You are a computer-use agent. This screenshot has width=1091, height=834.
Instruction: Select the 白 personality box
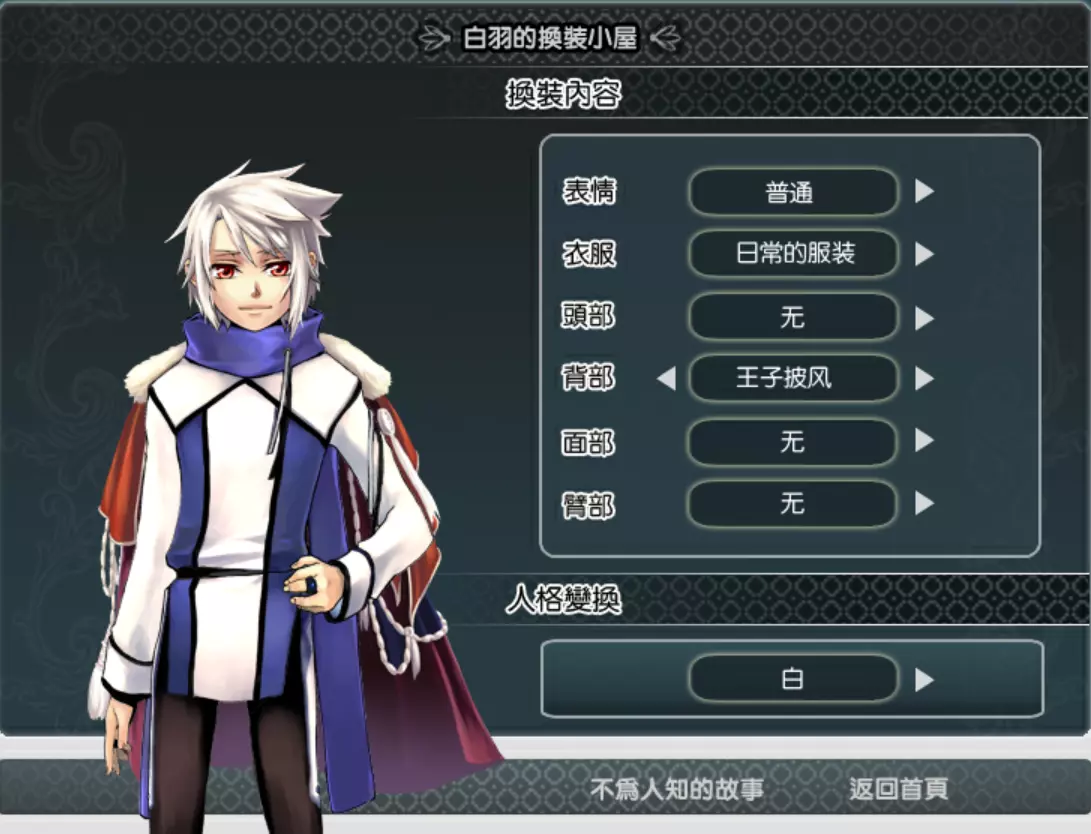click(x=793, y=678)
